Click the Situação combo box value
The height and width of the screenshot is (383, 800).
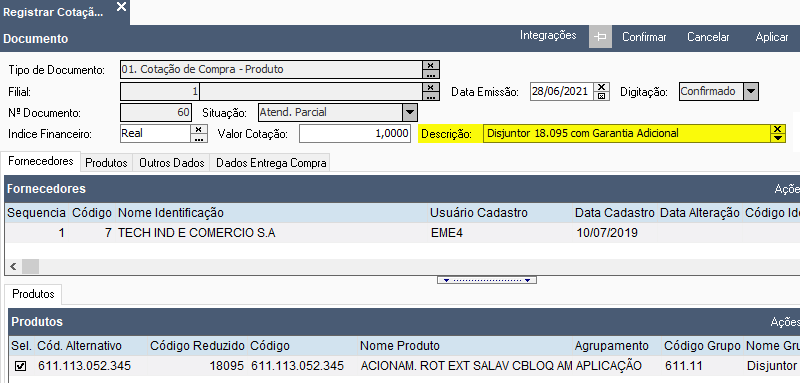tap(330, 112)
